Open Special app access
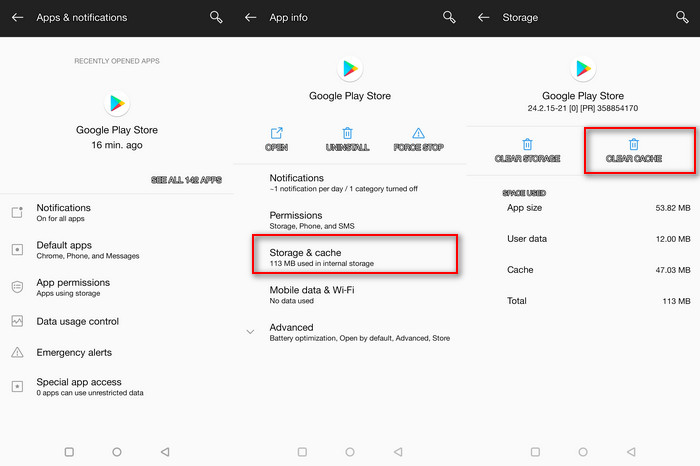 click(117, 387)
